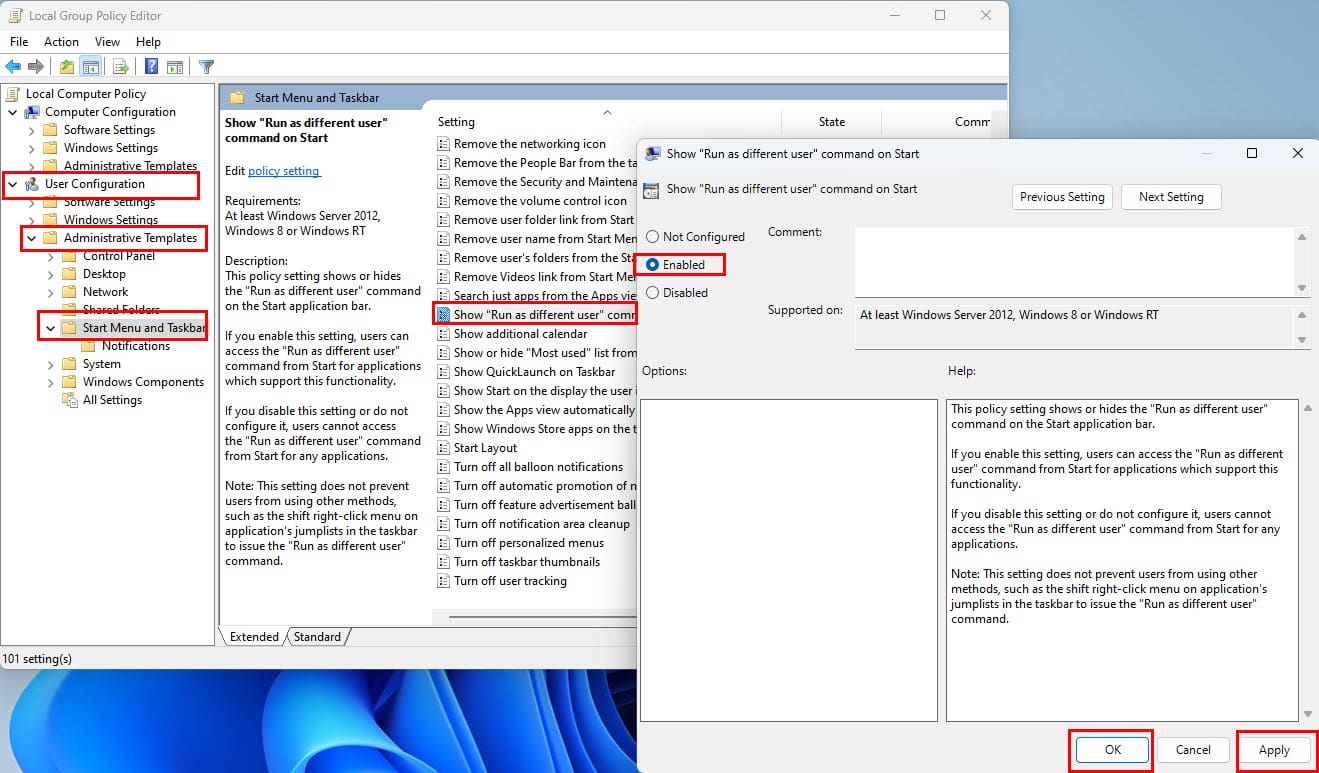This screenshot has width=1319, height=773.
Task: Select the Not Configured radio button
Action: pyautogui.click(x=653, y=237)
